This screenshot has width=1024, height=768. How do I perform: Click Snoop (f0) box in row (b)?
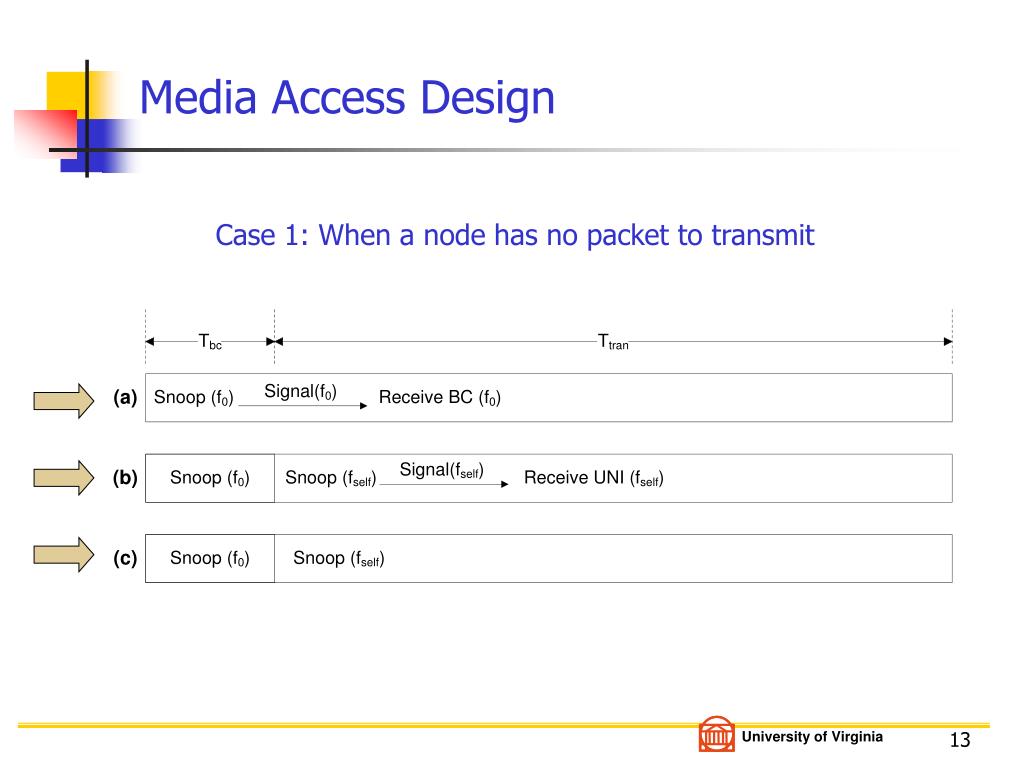coord(210,478)
